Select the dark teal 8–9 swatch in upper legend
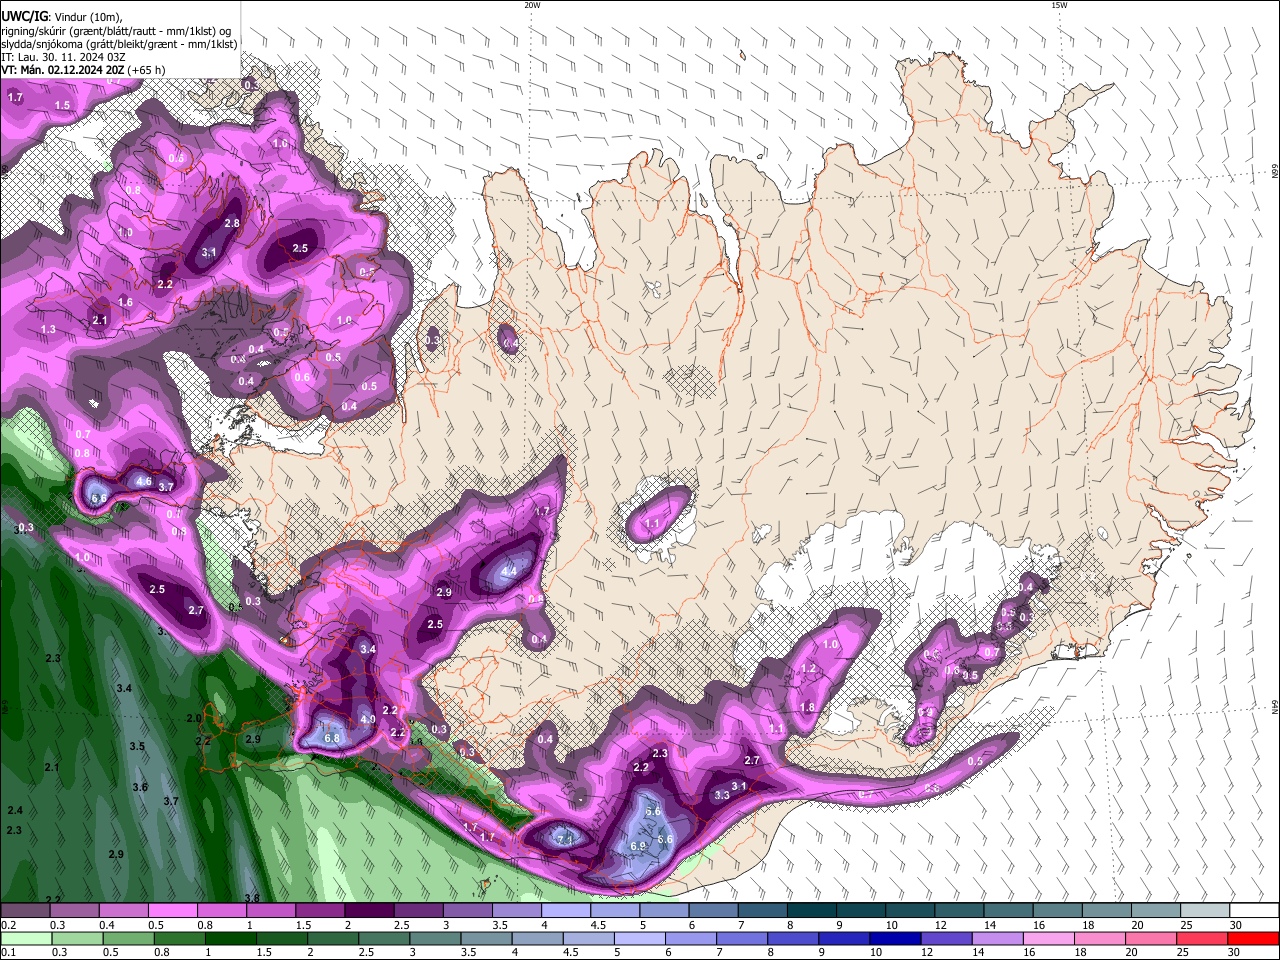The image size is (1280, 960). coord(812,910)
